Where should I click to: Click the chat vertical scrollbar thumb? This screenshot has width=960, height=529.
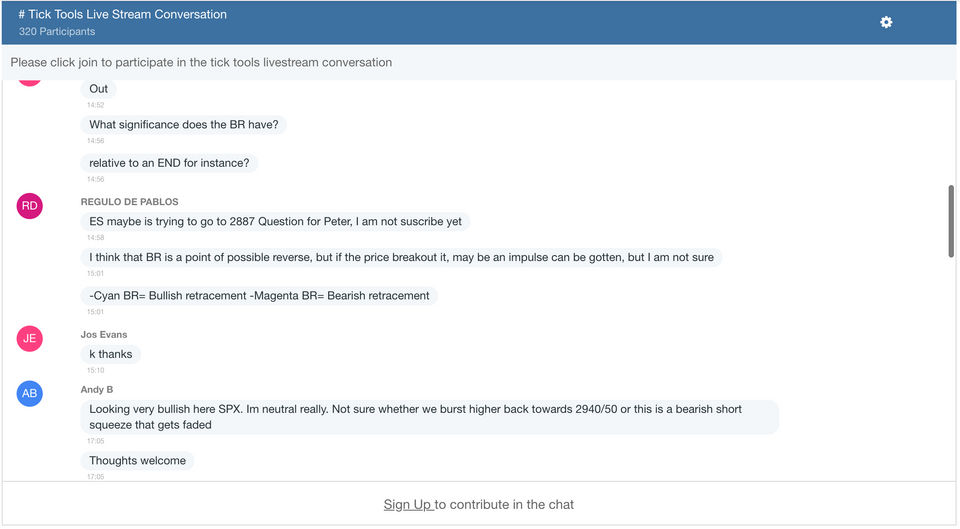coord(952,221)
